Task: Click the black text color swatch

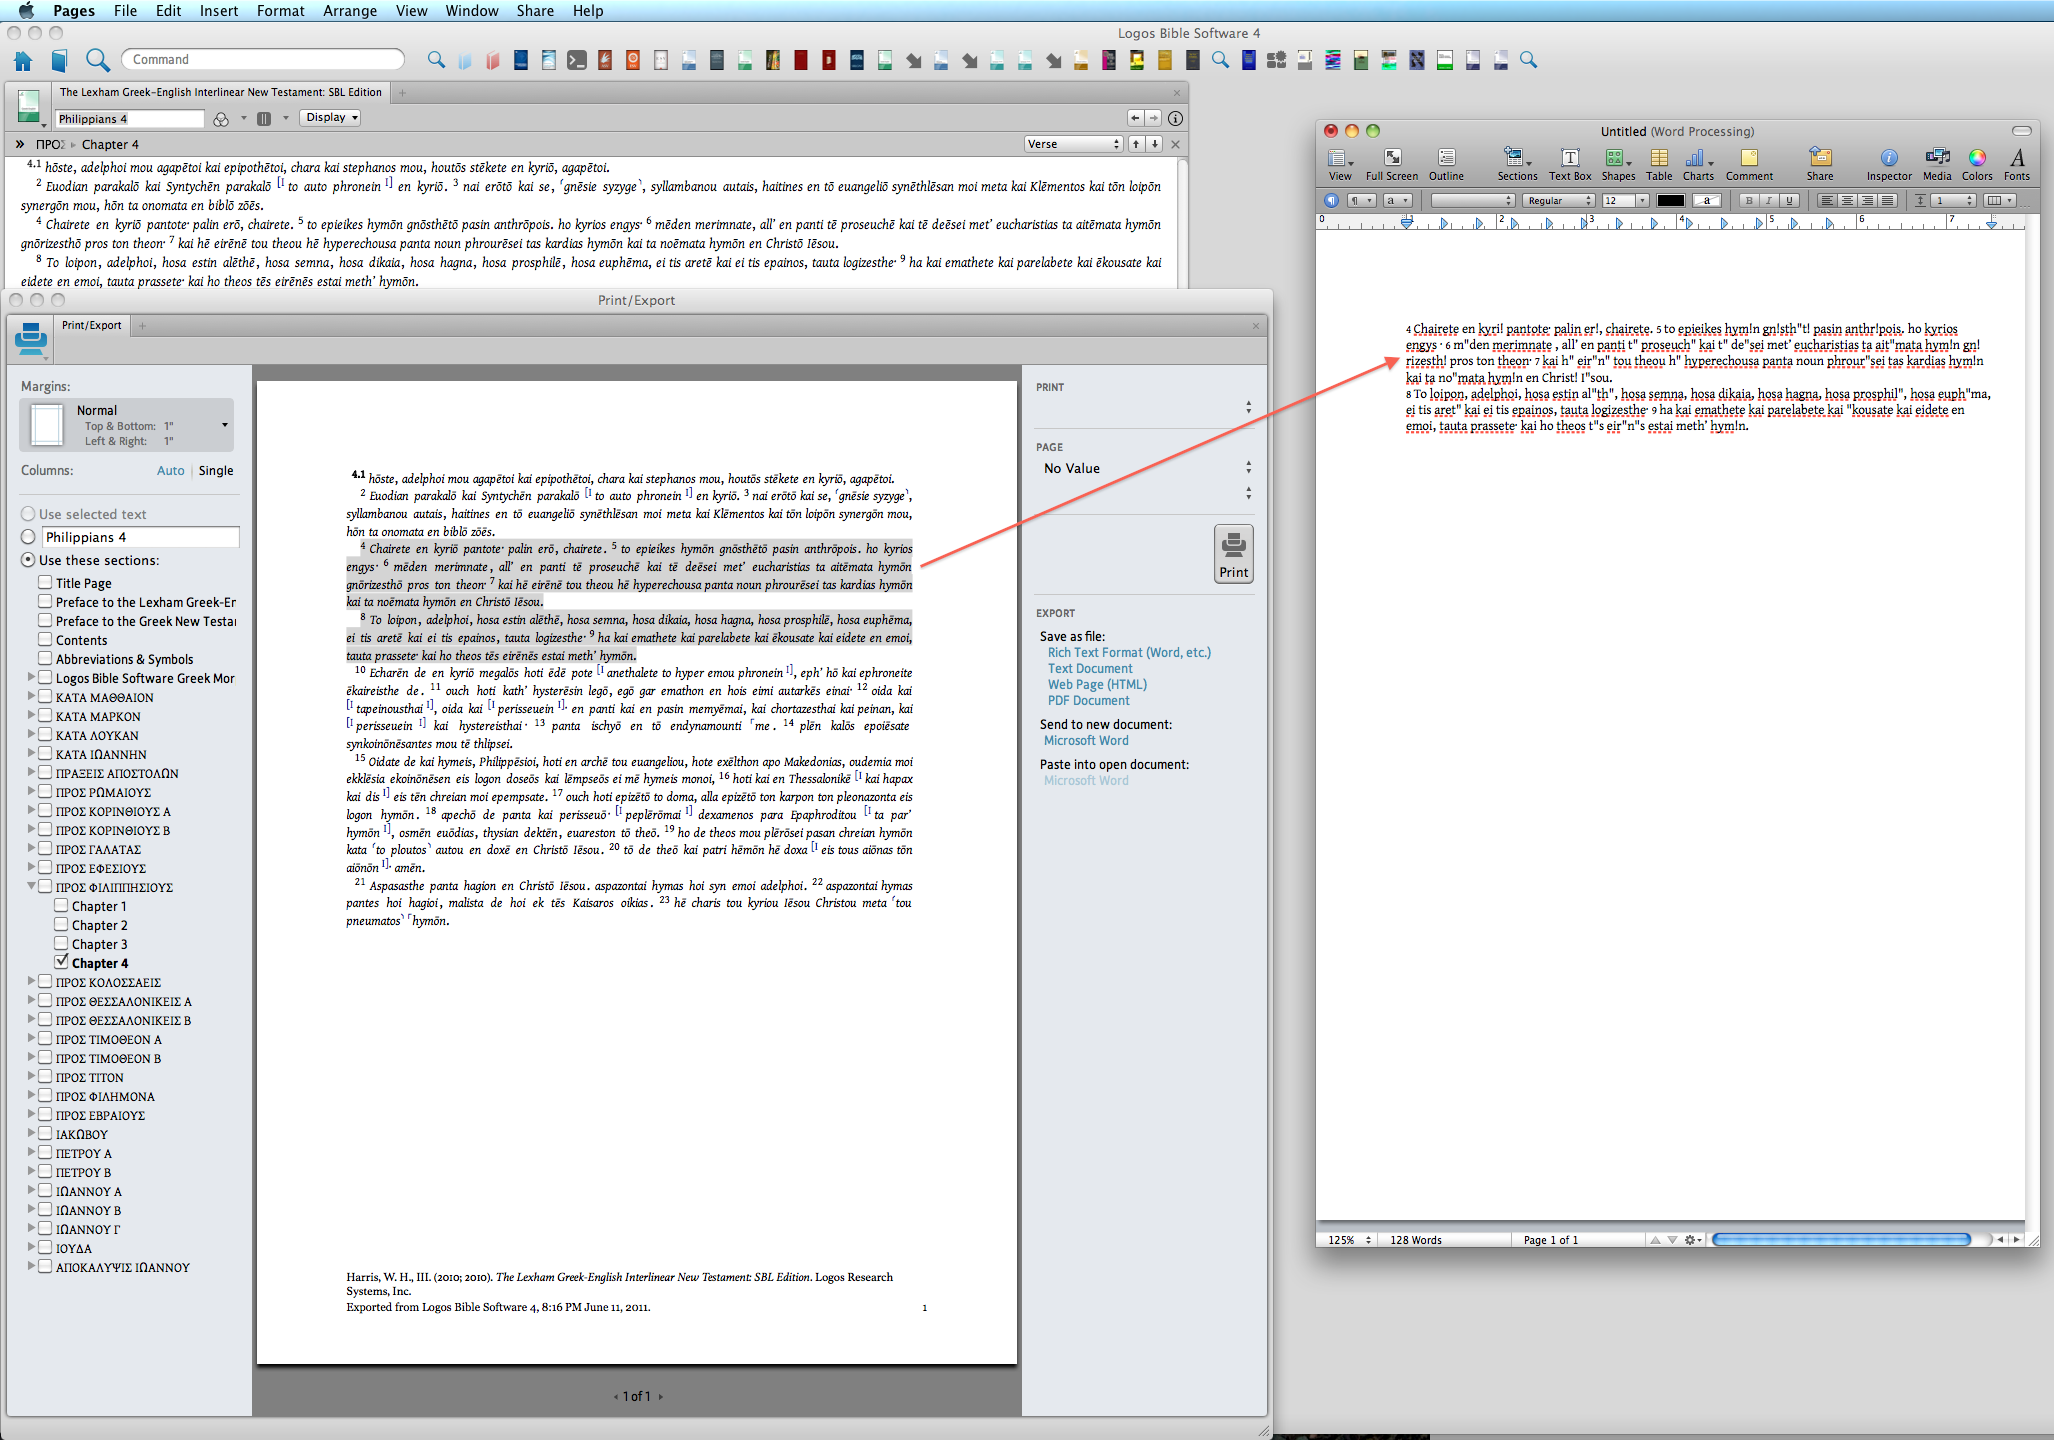Action: (x=1670, y=201)
